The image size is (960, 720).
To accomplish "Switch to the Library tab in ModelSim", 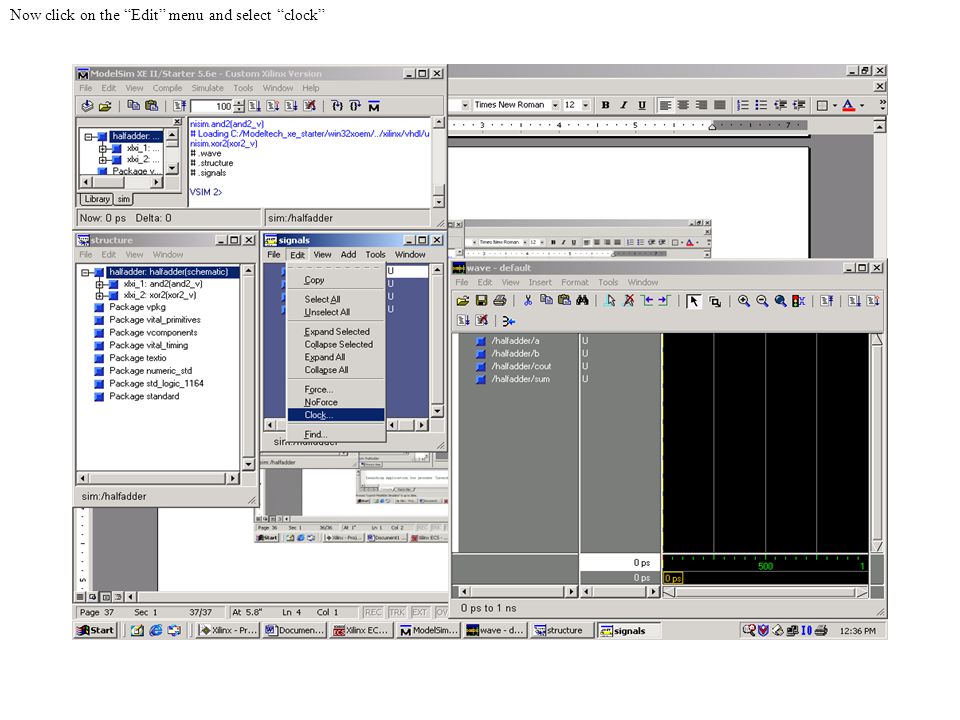I will click(x=97, y=199).
